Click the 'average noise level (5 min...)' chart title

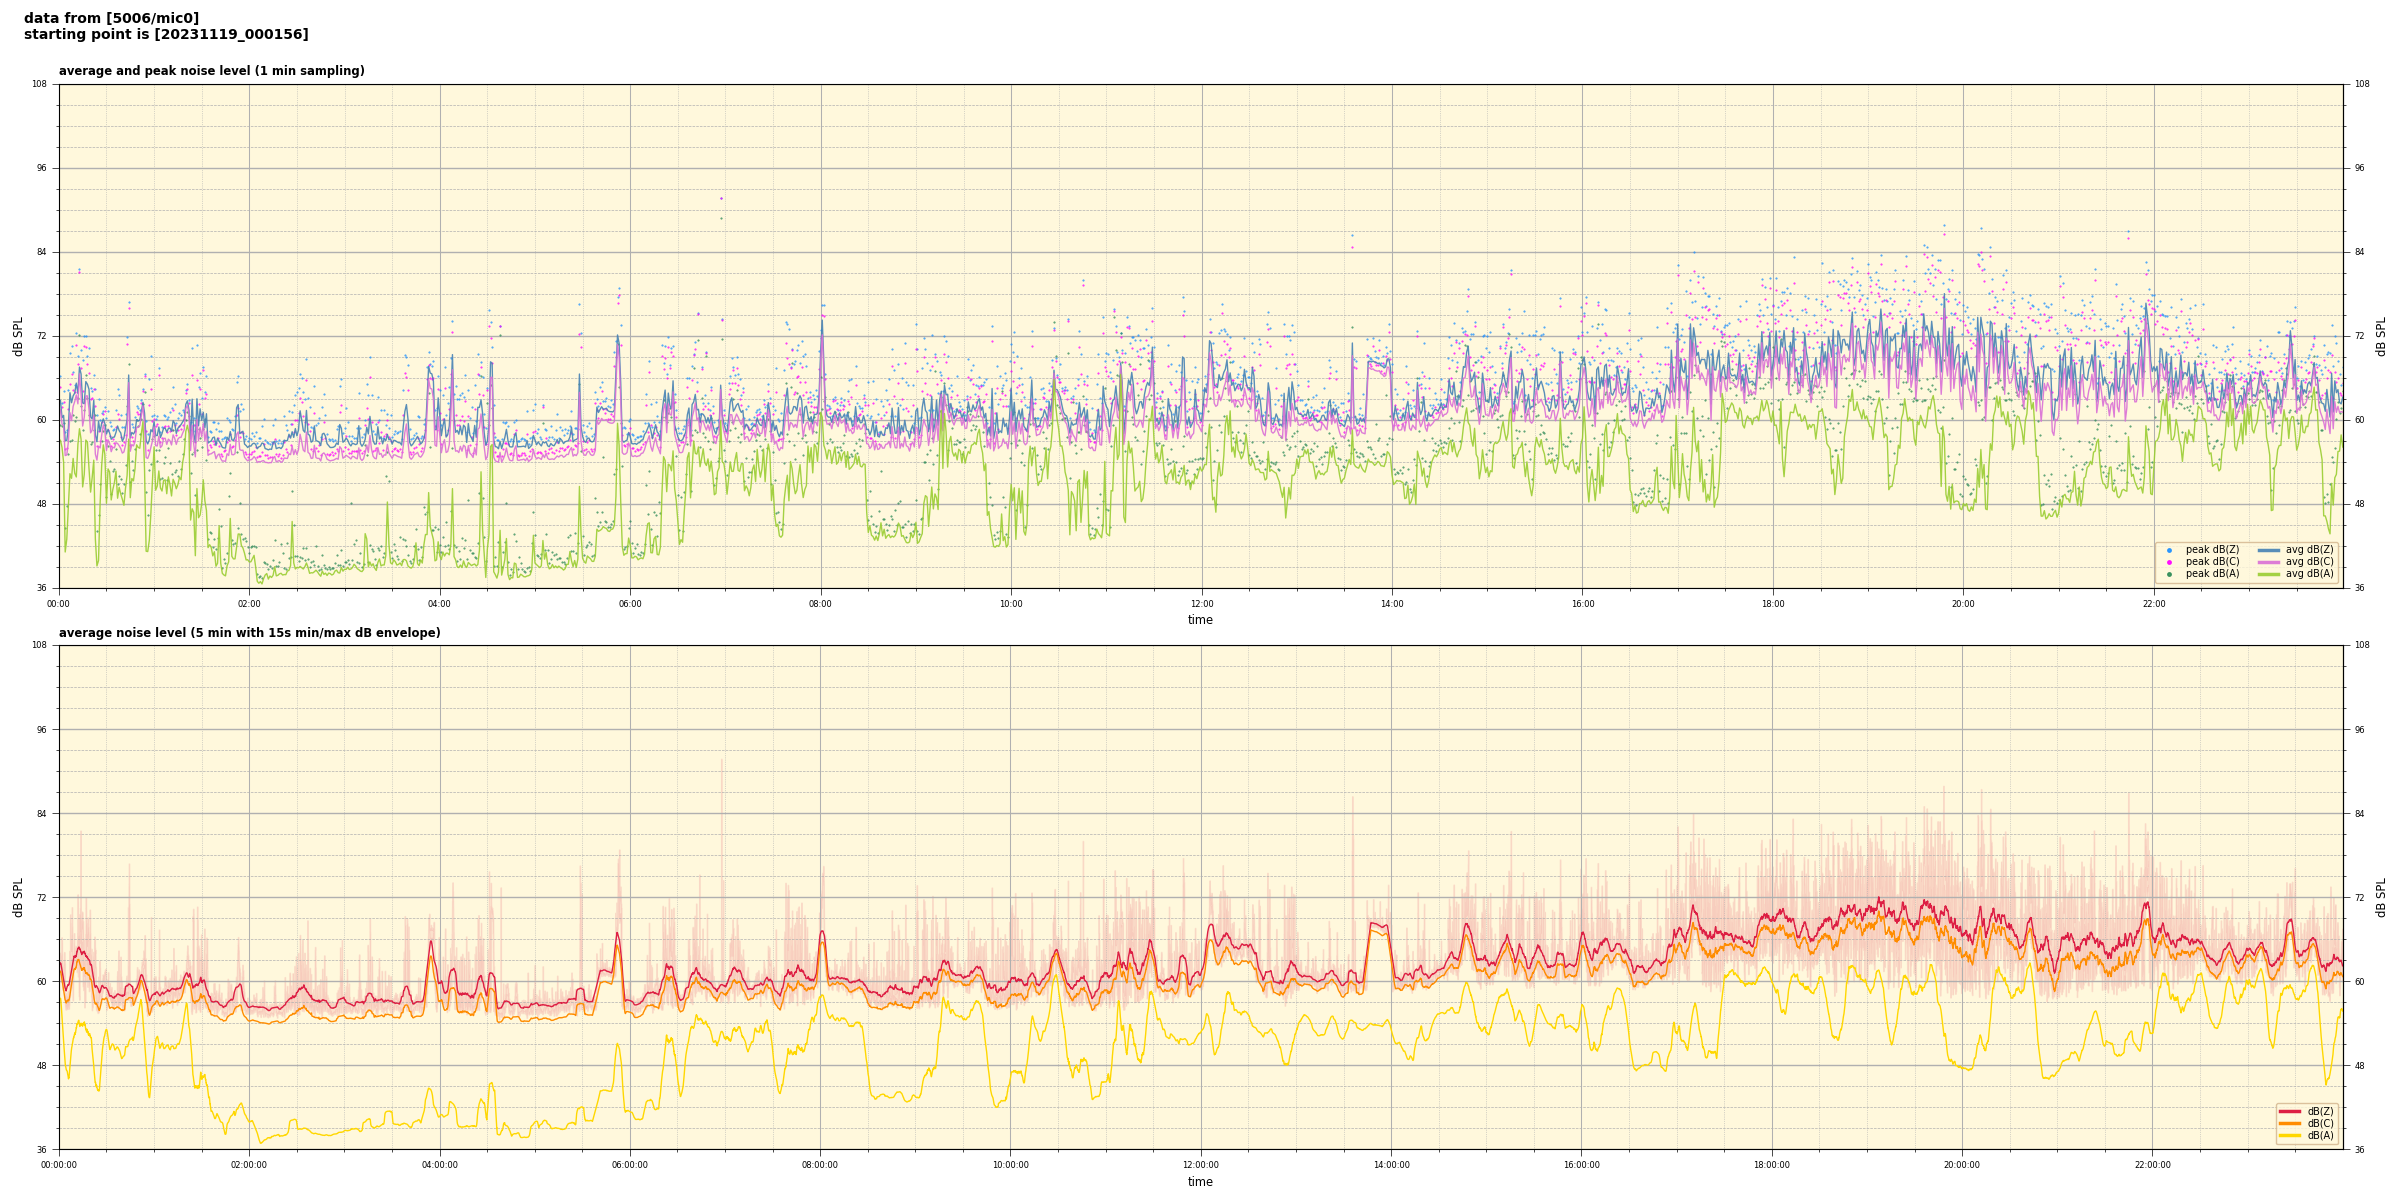click(249, 633)
